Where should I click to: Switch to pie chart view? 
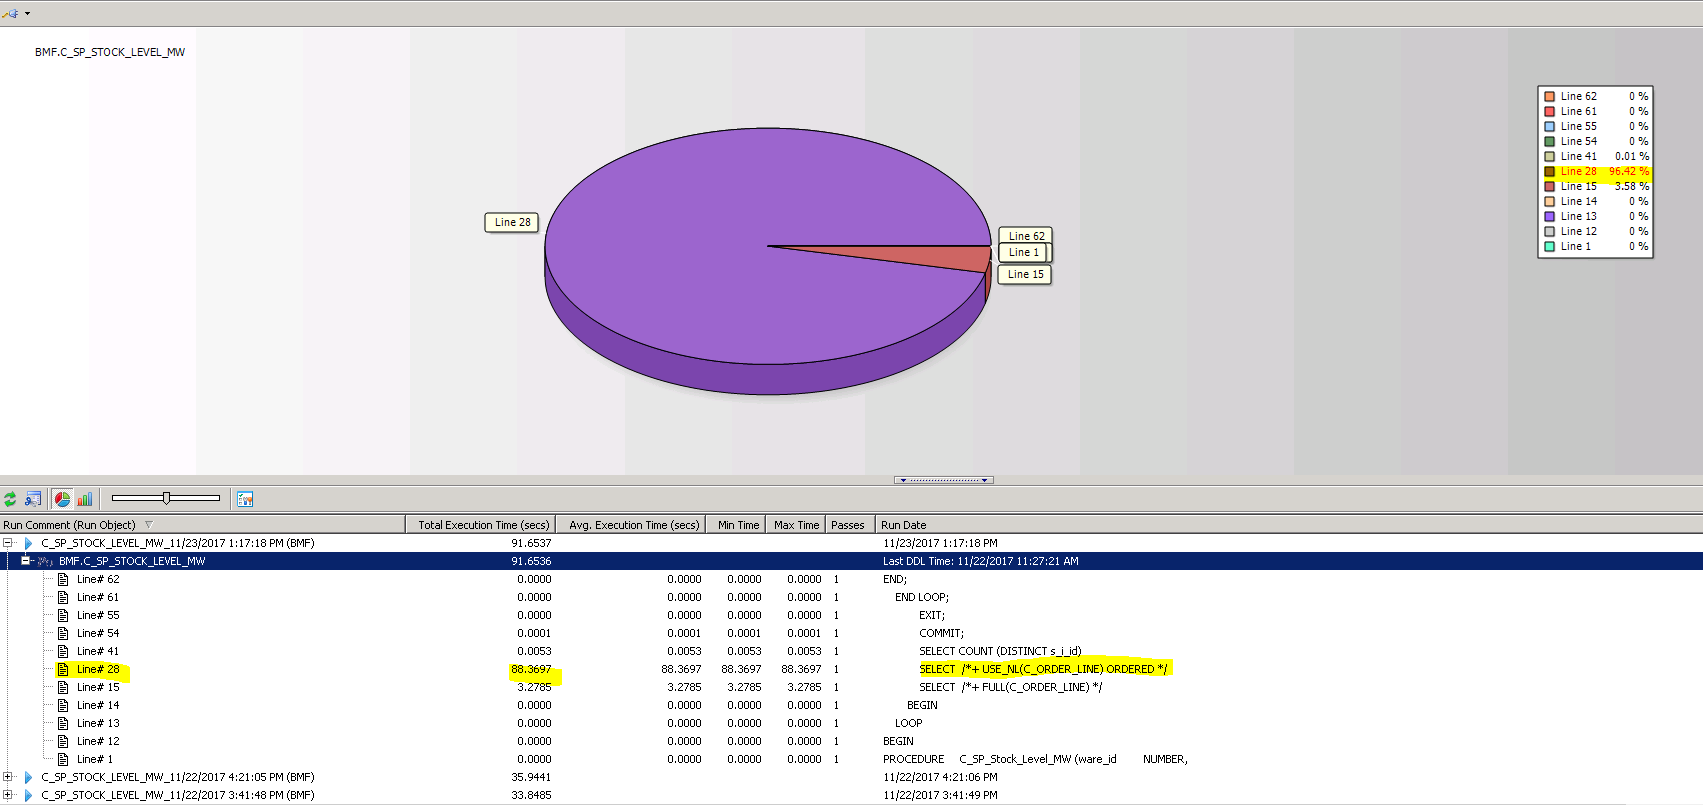coord(62,499)
